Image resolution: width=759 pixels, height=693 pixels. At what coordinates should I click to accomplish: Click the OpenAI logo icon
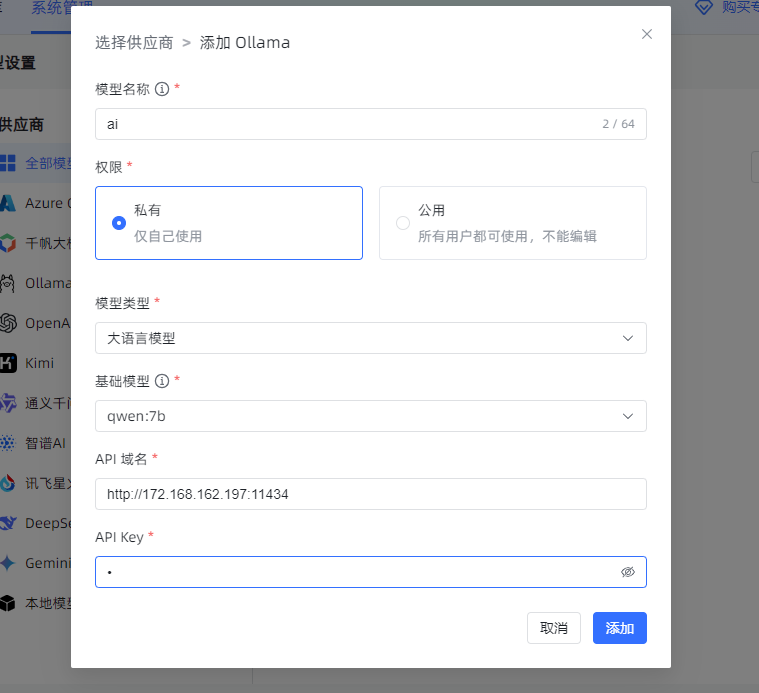tap(8, 323)
